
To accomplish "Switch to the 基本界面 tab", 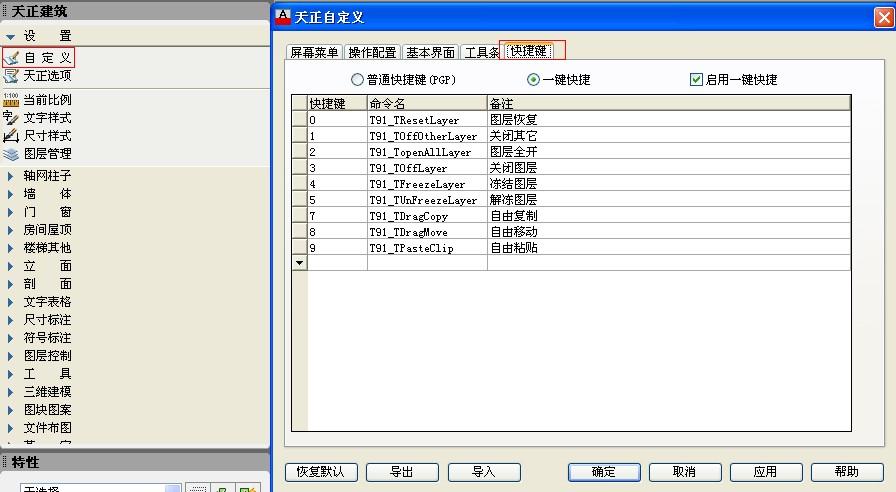I will (430, 53).
